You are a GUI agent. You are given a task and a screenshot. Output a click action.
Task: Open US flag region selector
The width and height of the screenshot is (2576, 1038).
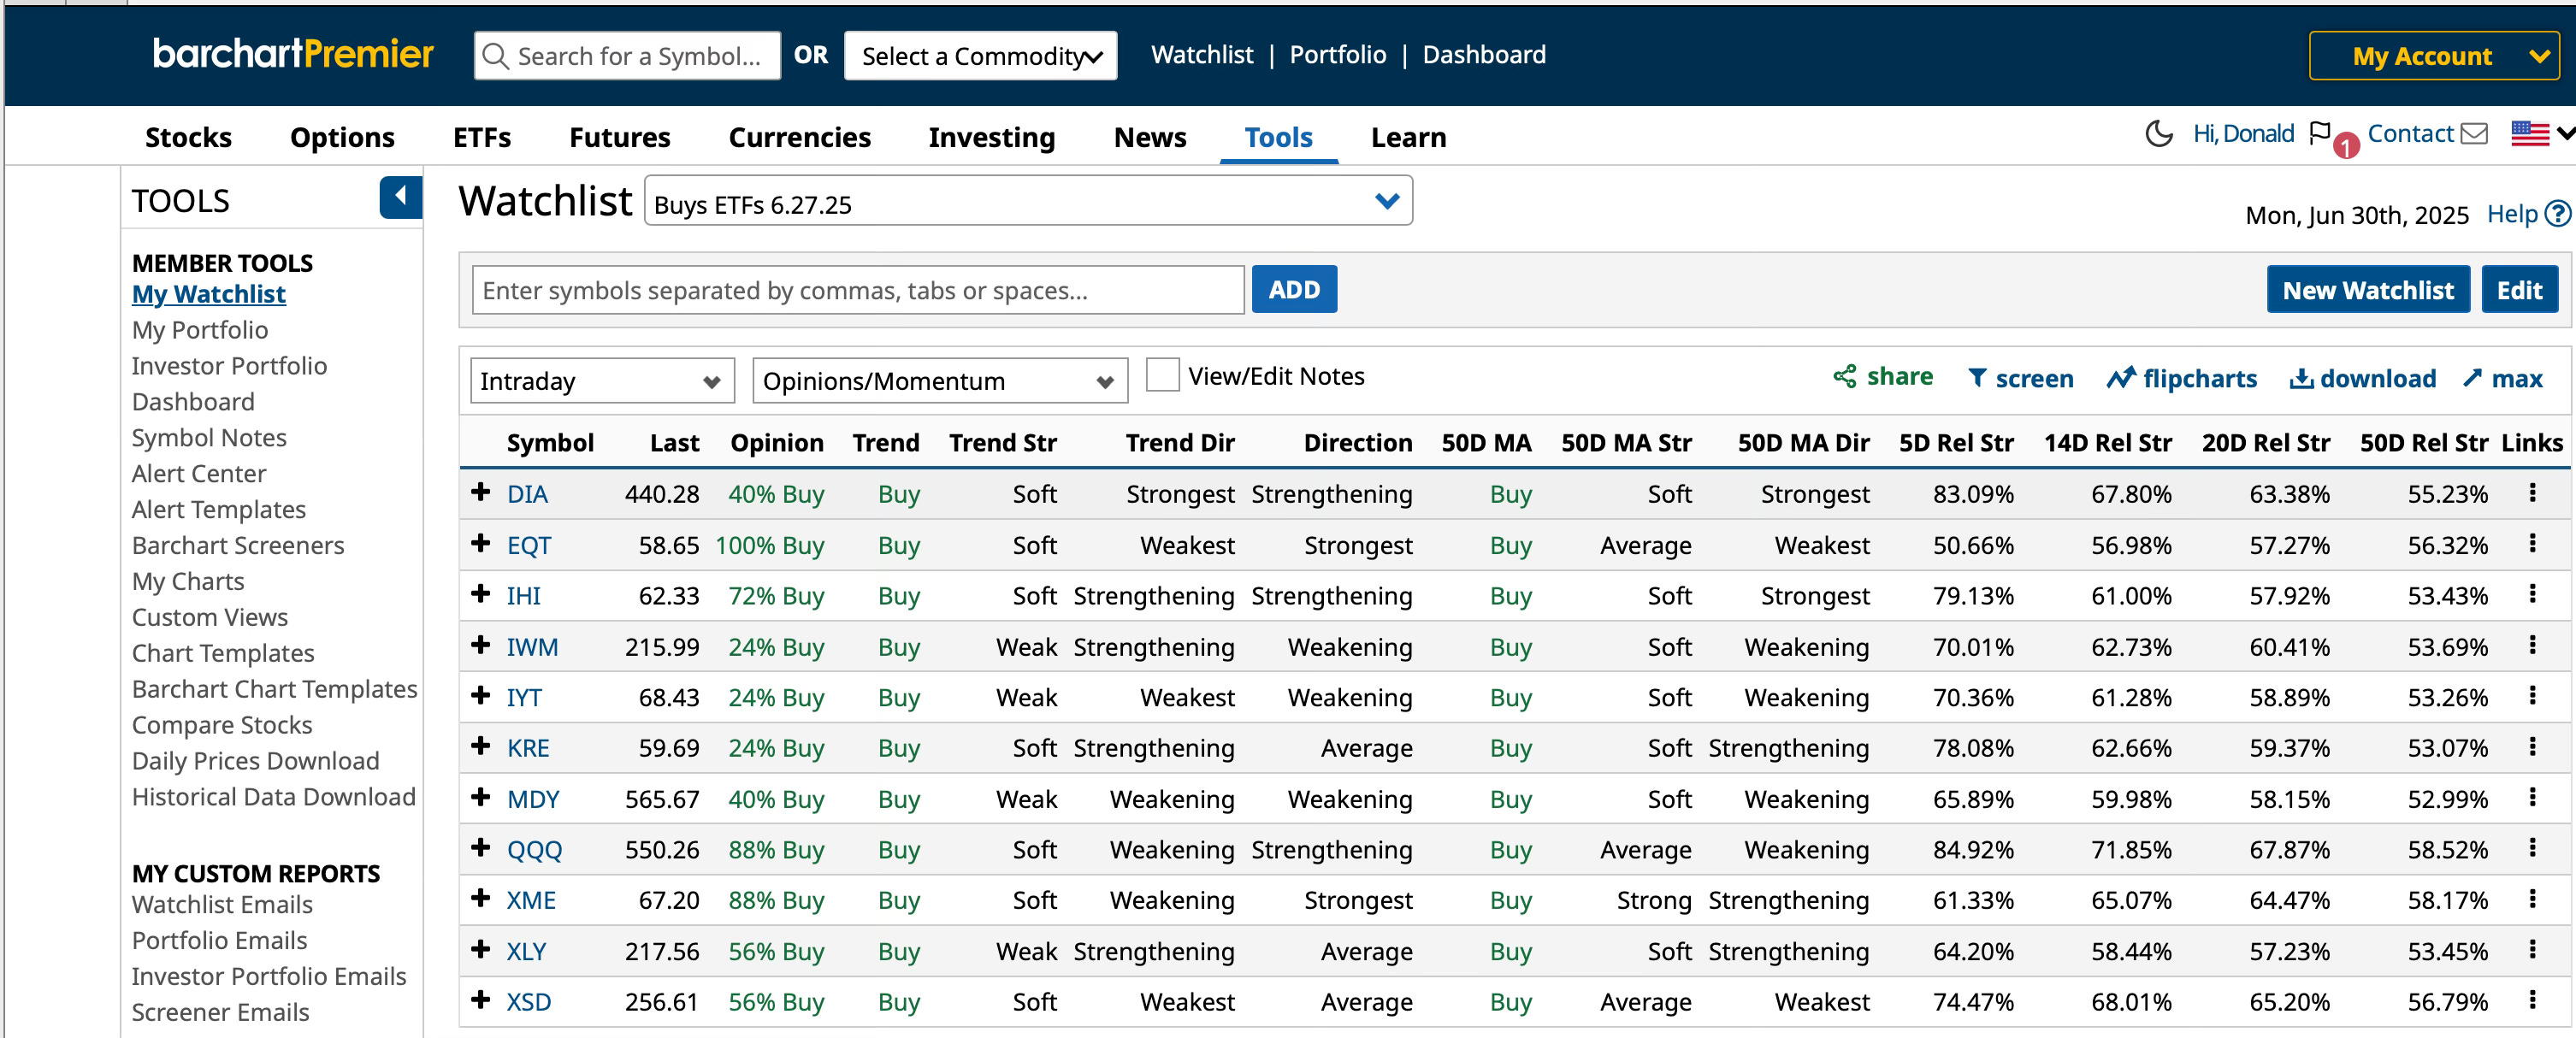coord(2541,133)
